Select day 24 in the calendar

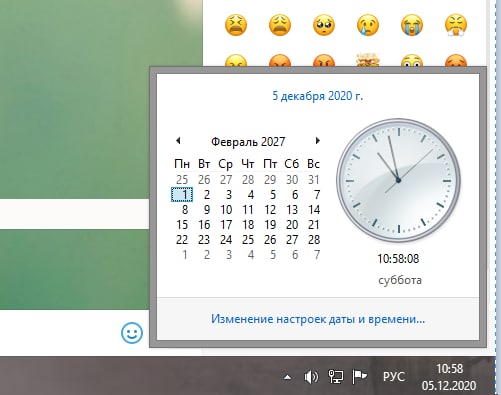(226, 240)
